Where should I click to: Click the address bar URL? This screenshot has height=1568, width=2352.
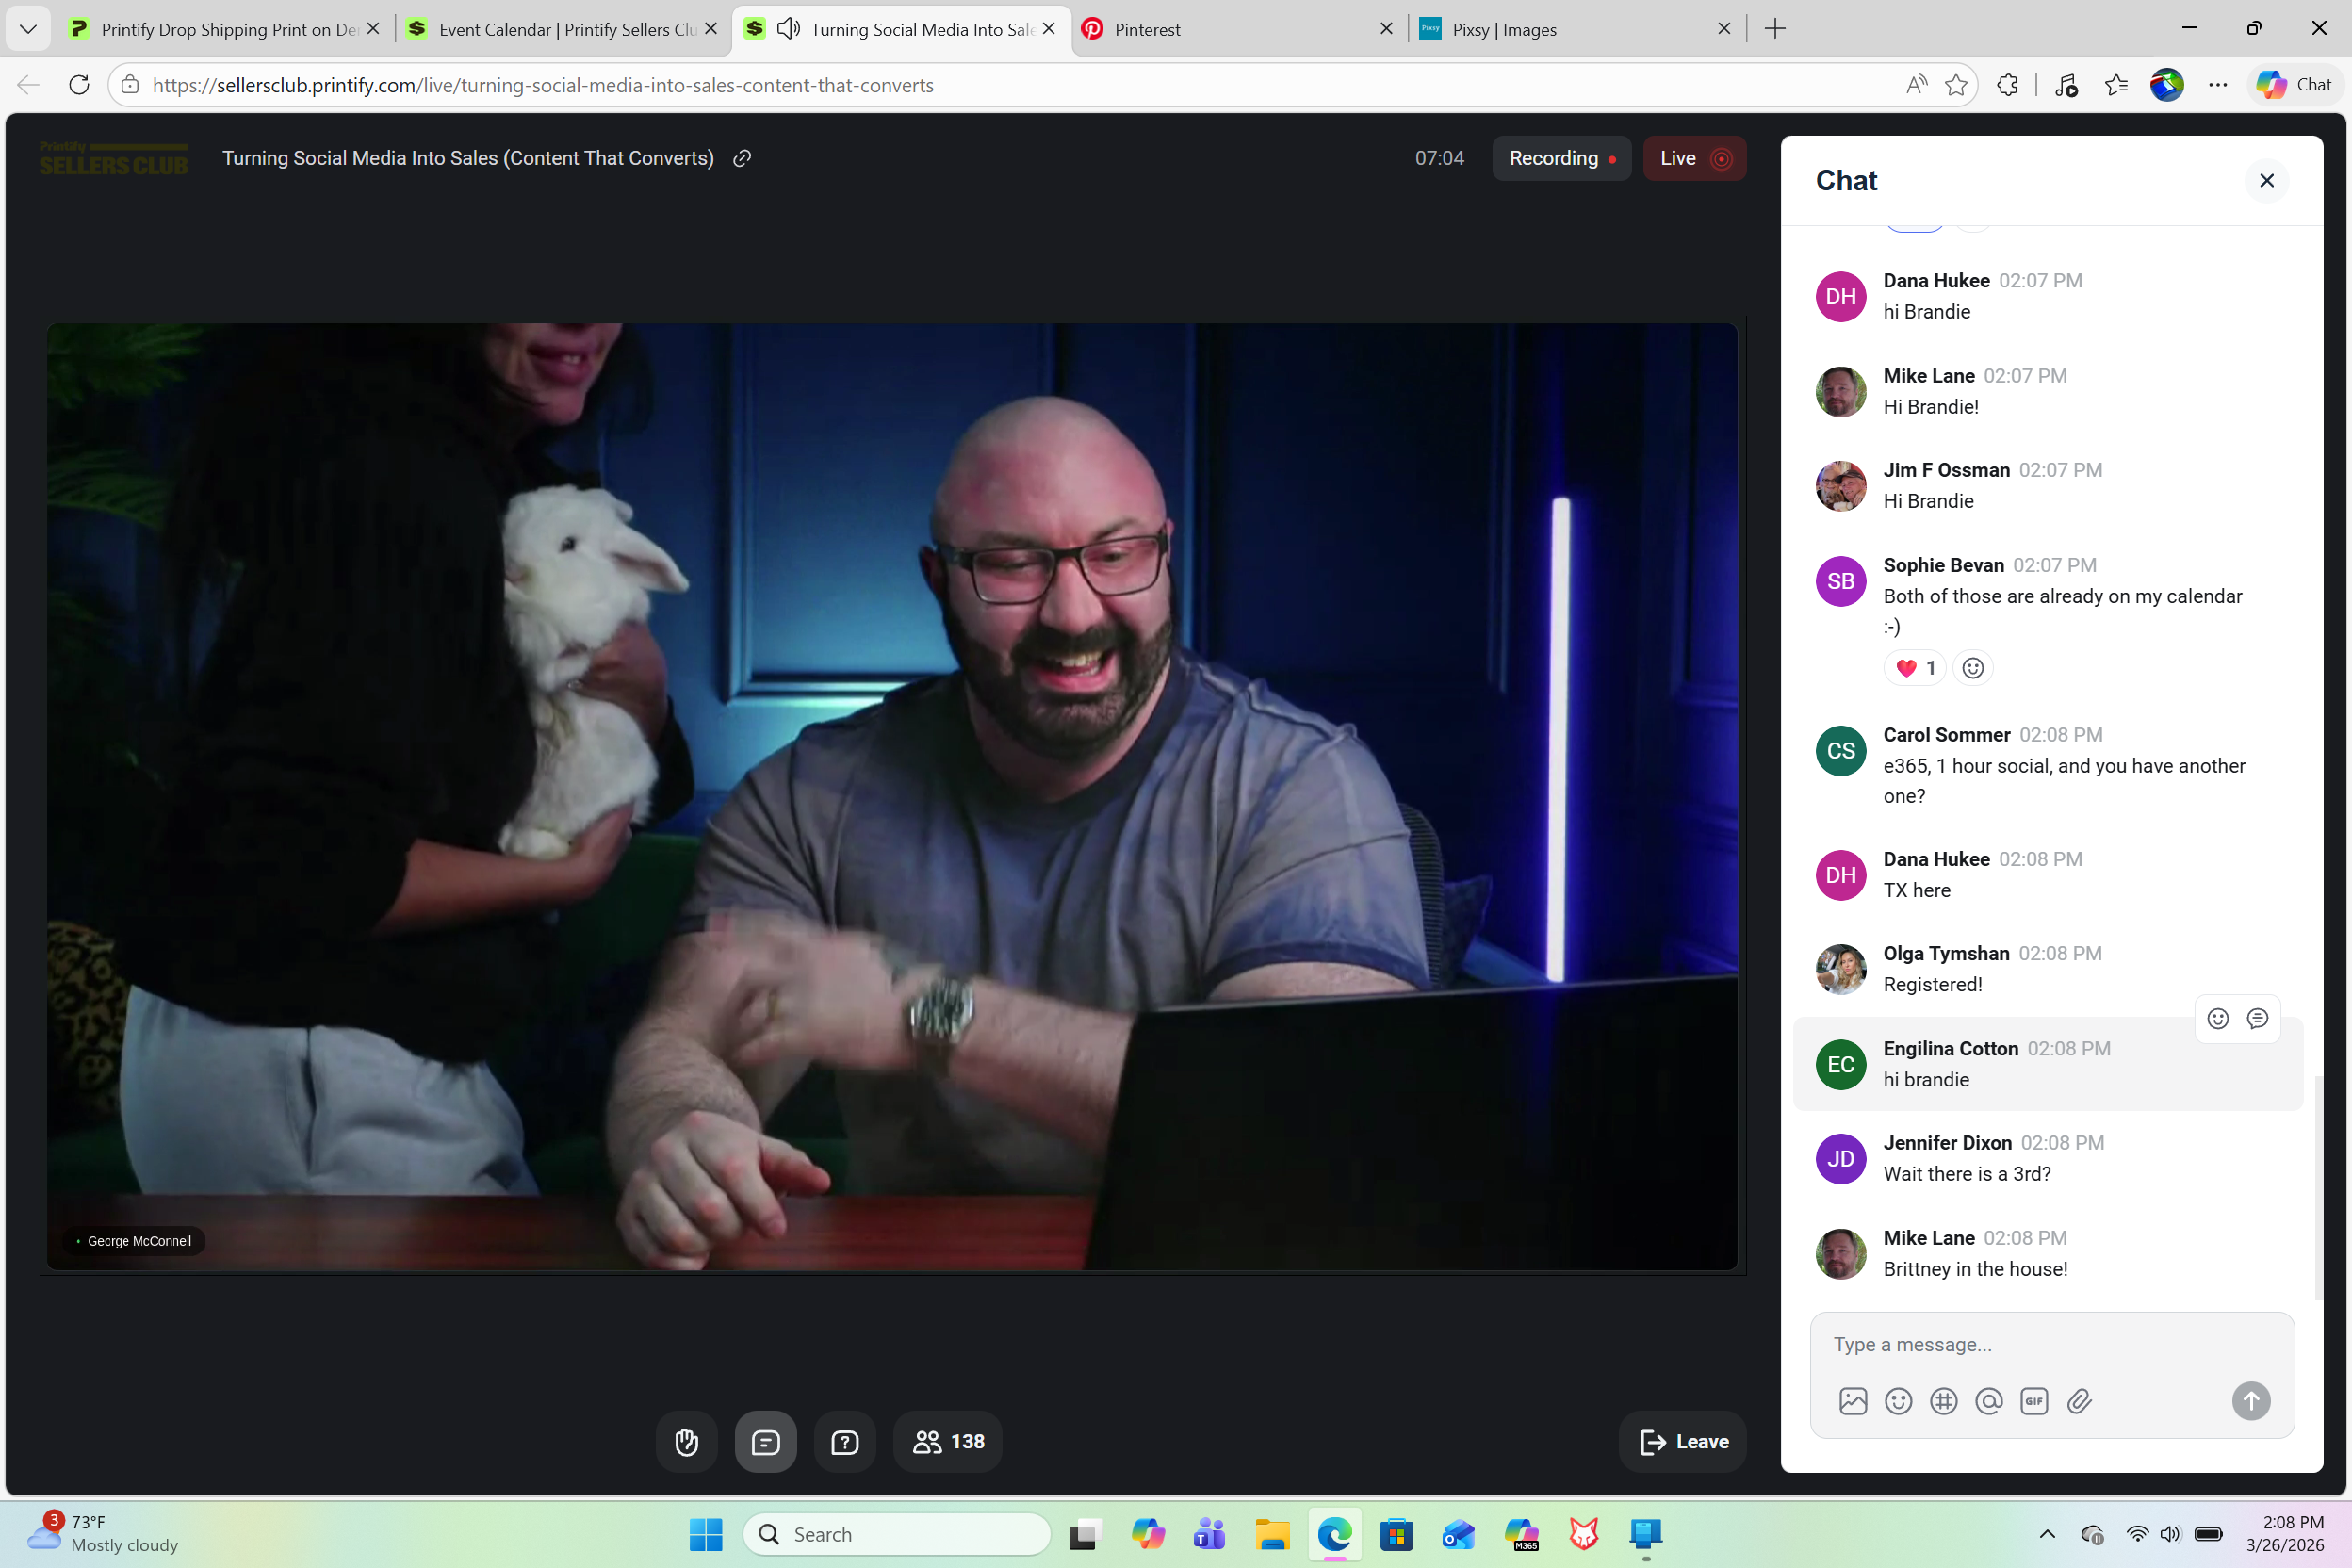(x=543, y=85)
